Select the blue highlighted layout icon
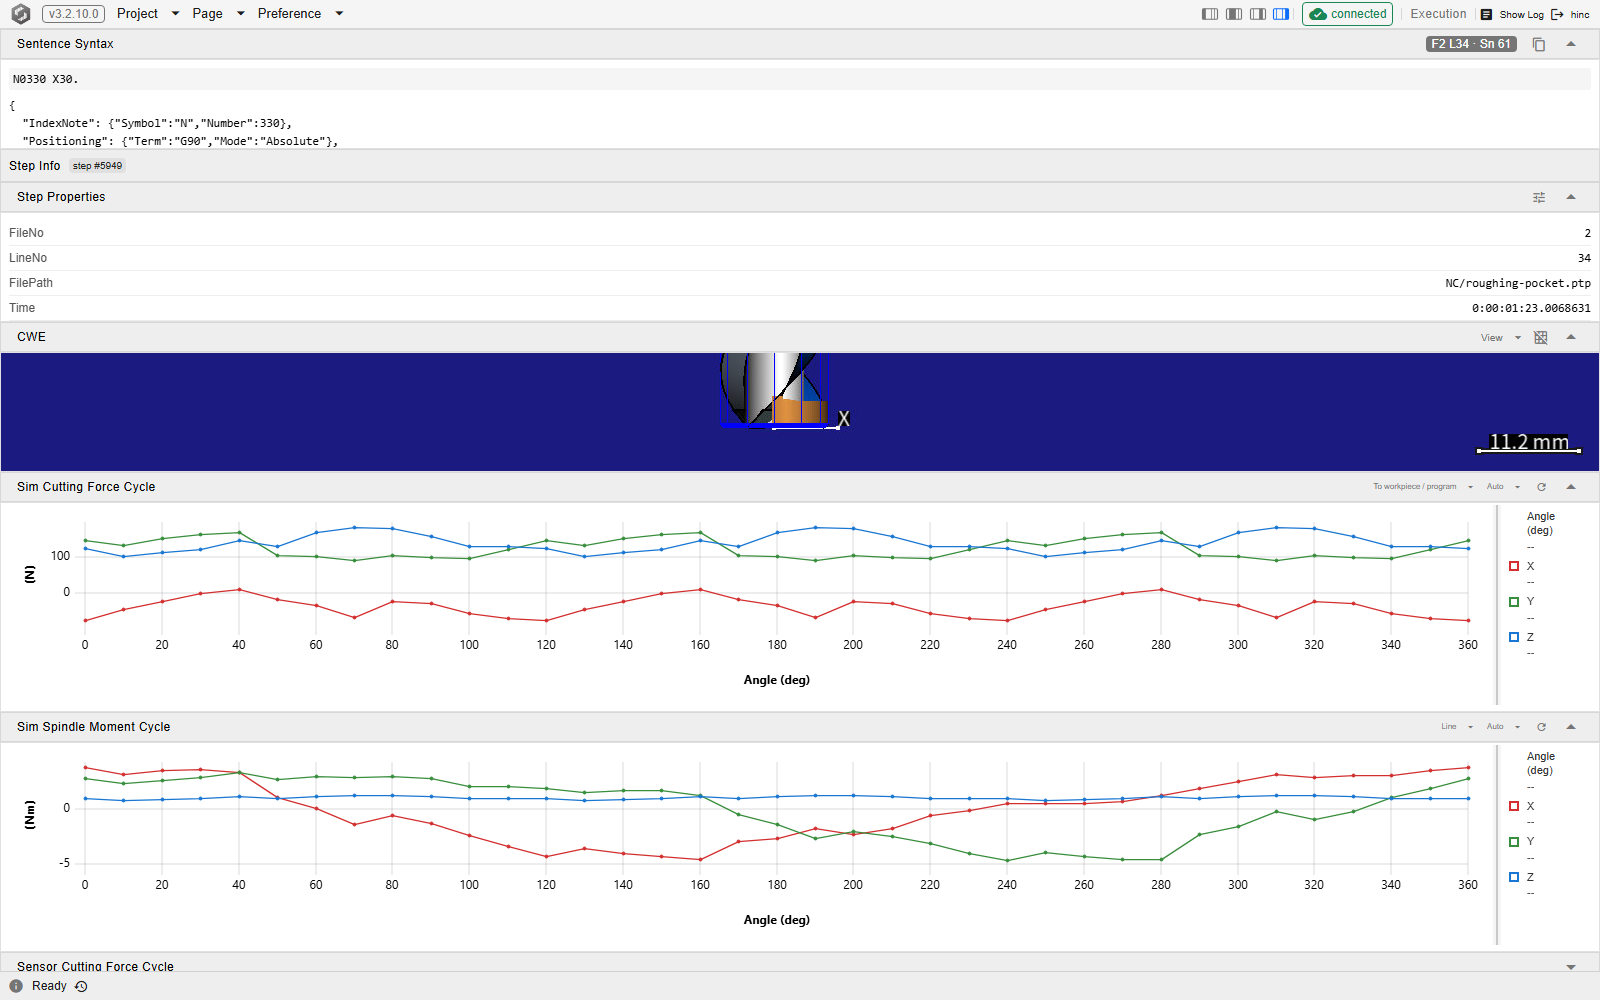The height and width of the screenshot is (1000, 1600). [1281, 14]
